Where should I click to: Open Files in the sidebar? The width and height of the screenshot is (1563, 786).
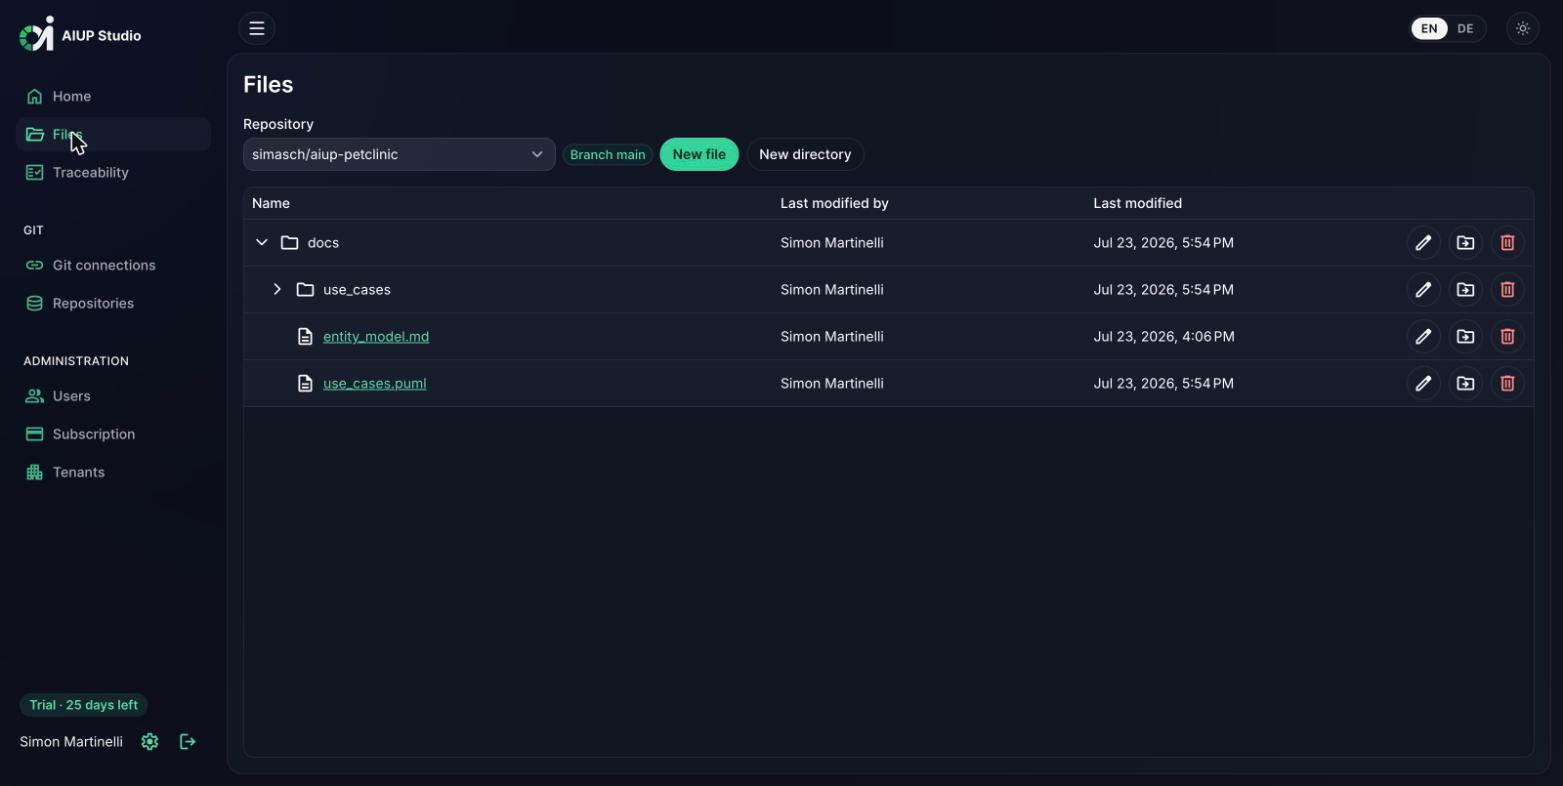113,135
